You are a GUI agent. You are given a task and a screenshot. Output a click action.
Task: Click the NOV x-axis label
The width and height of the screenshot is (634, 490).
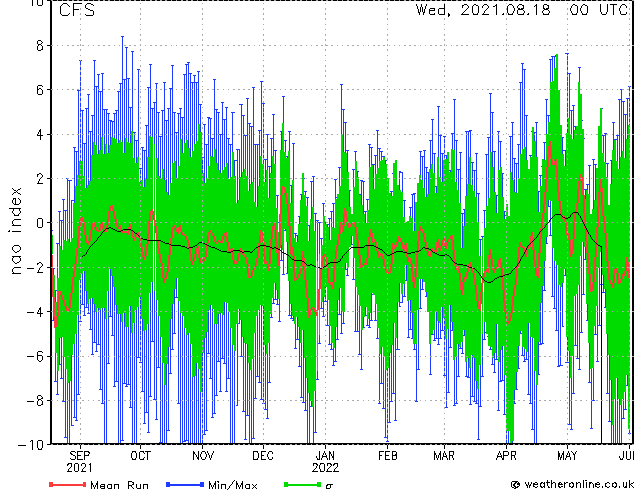pyautogui.click(x=203, y=456)
